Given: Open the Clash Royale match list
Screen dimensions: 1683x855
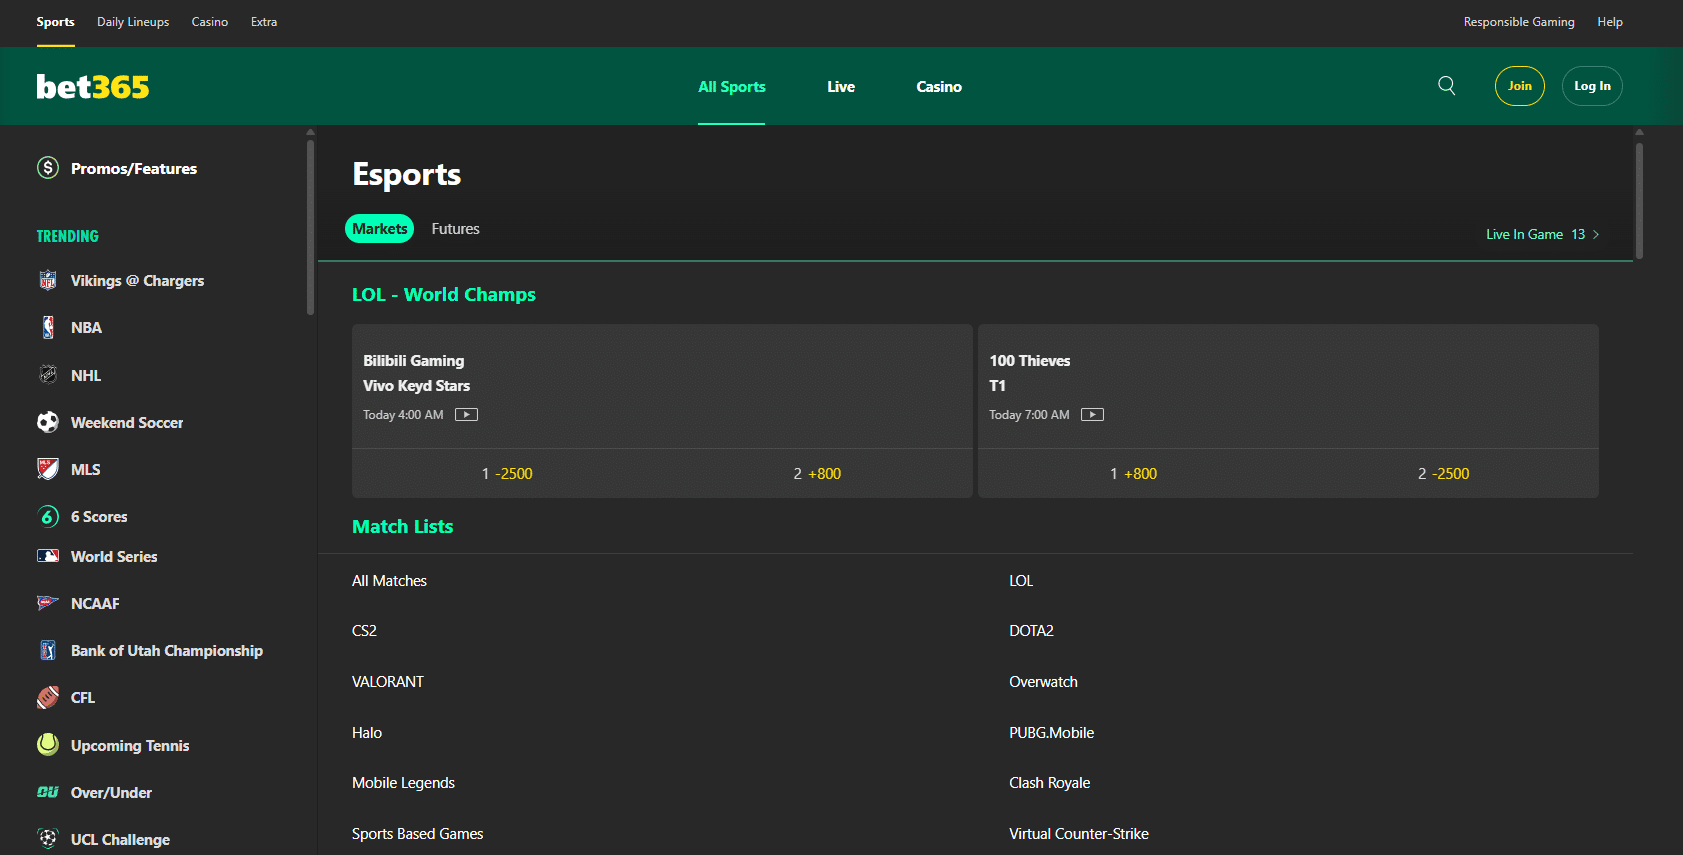Looking at the screenshot, I should pyautogui.click(x=1049, y=783).
